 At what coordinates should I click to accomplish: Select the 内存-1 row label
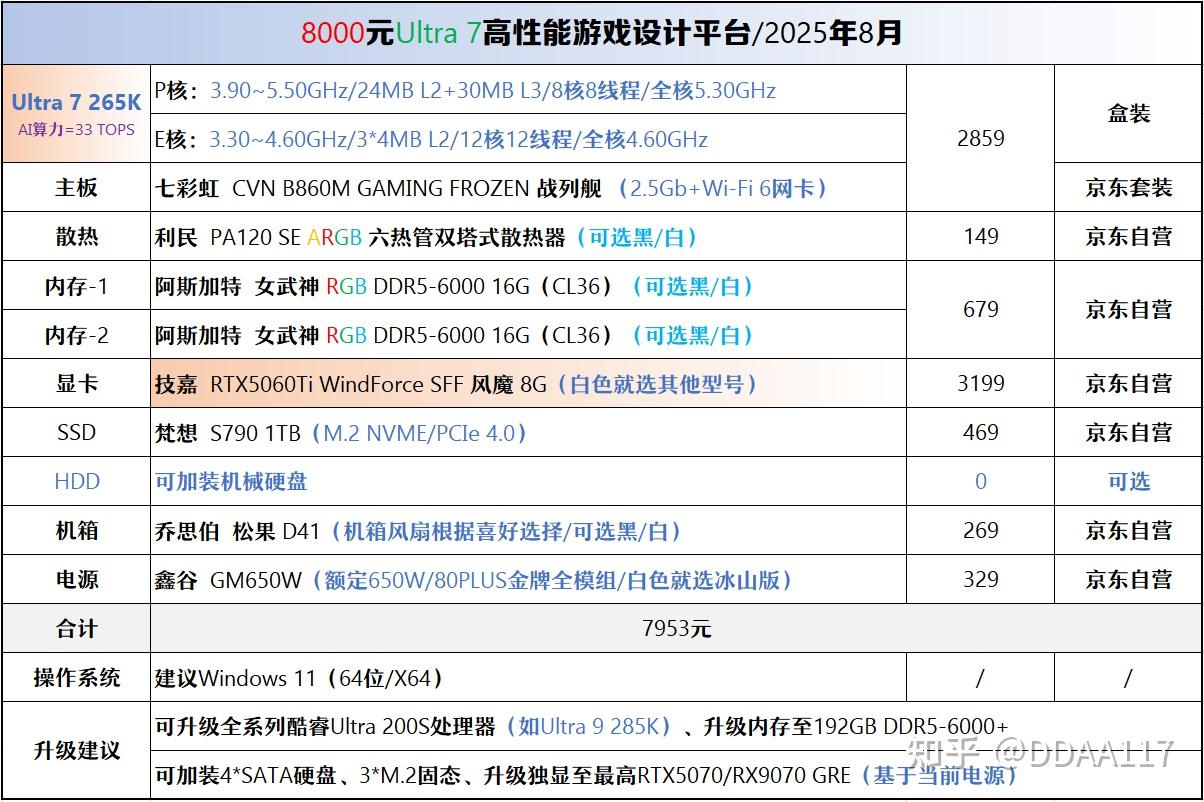tap(76, 286)
